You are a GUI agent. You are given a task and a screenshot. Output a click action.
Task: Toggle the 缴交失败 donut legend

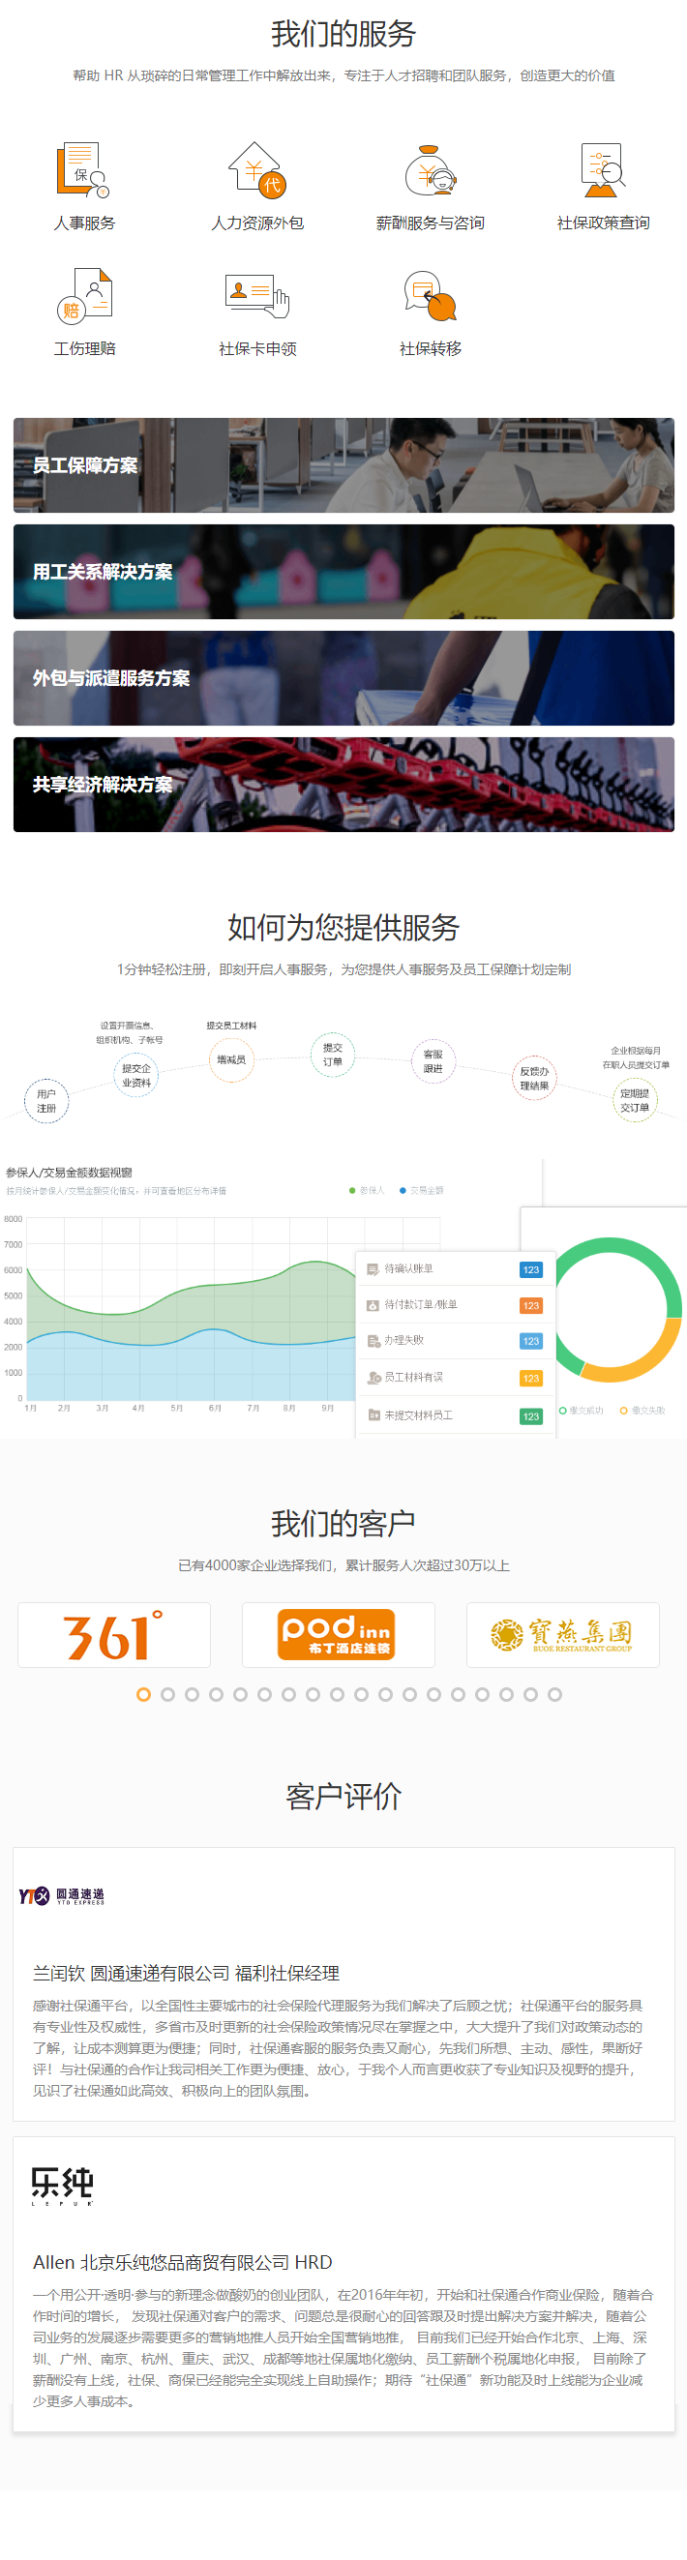[x=642, y=1409]
